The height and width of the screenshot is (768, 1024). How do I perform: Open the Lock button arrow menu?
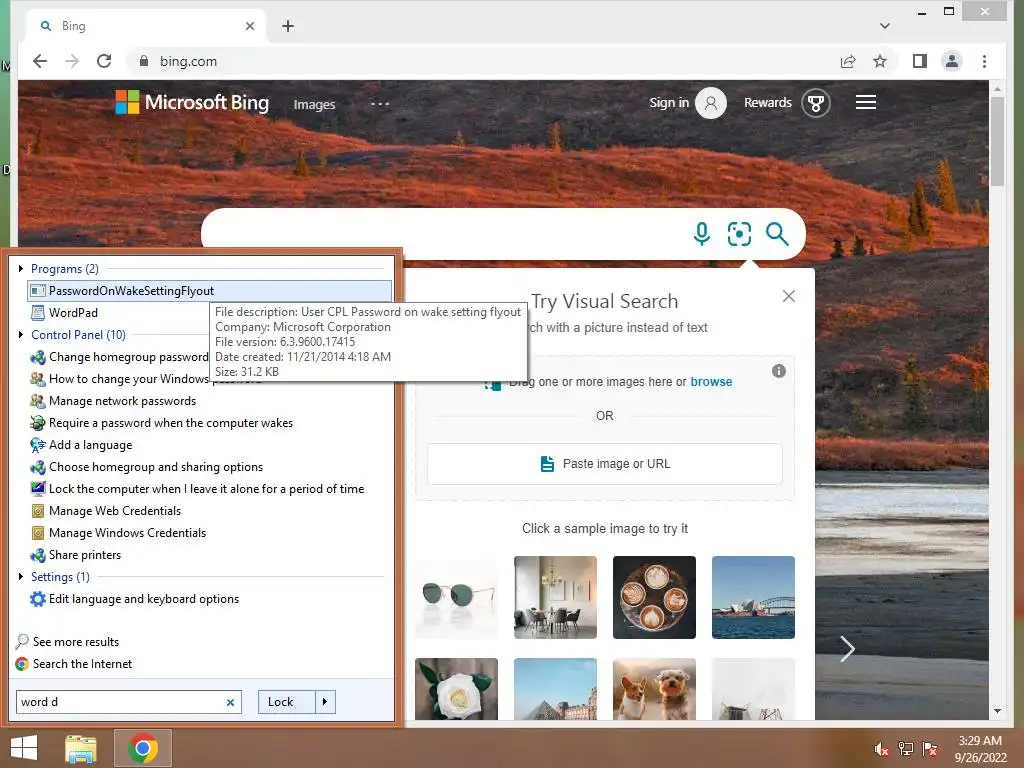coord(325,702)
